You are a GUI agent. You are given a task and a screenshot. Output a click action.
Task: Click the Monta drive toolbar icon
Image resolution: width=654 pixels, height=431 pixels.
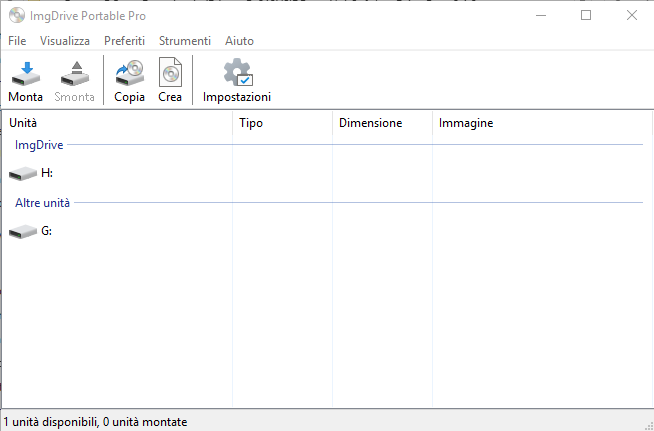(x=25, y=74)
